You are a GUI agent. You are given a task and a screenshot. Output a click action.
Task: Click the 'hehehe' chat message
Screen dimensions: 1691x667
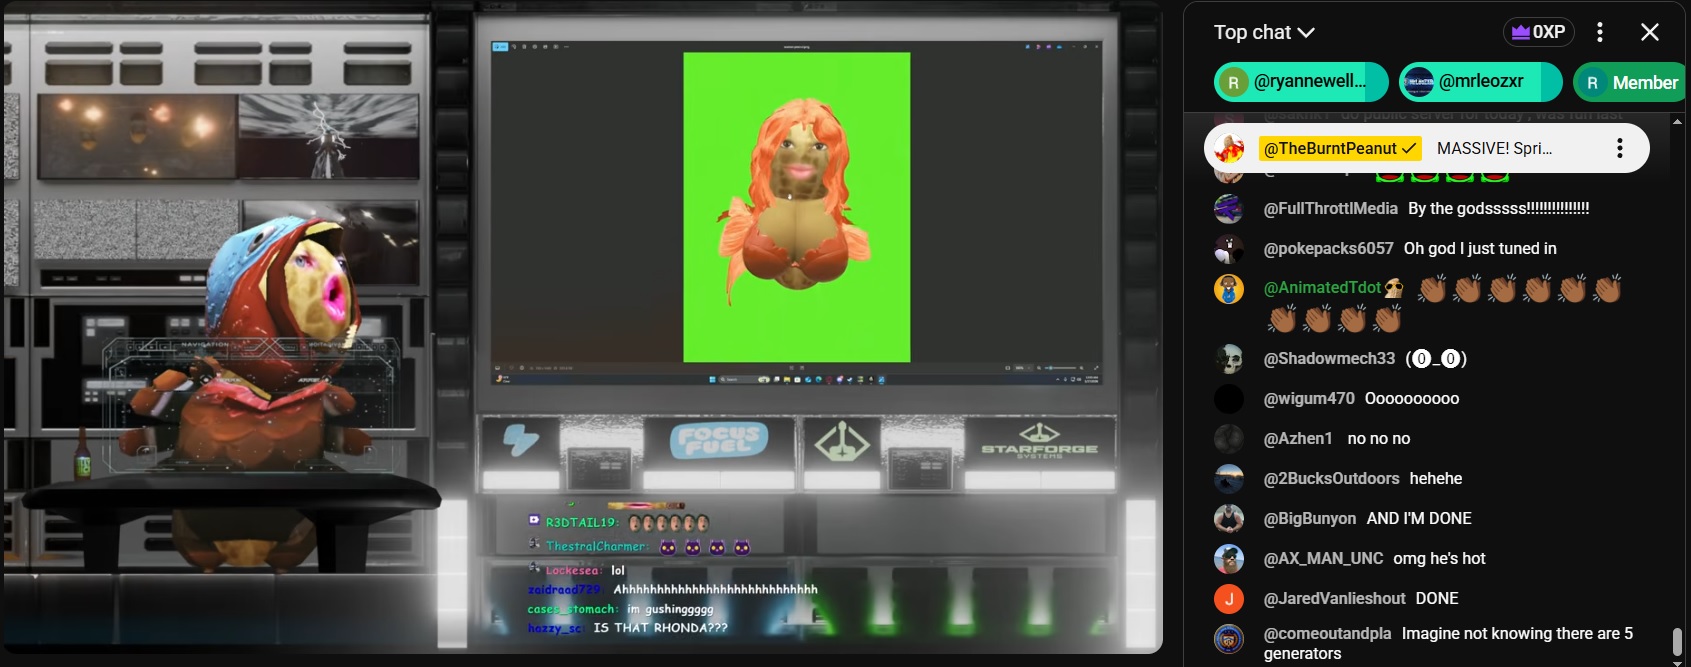1436,478
